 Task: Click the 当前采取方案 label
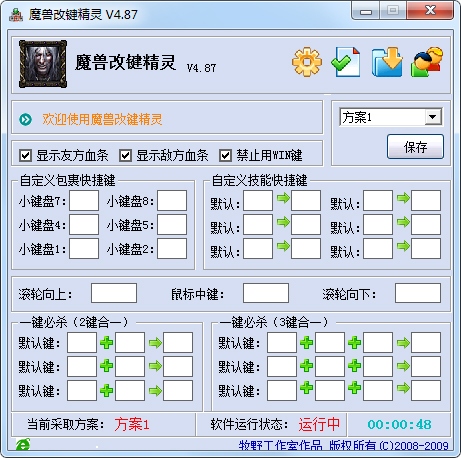tap(66, 425)
